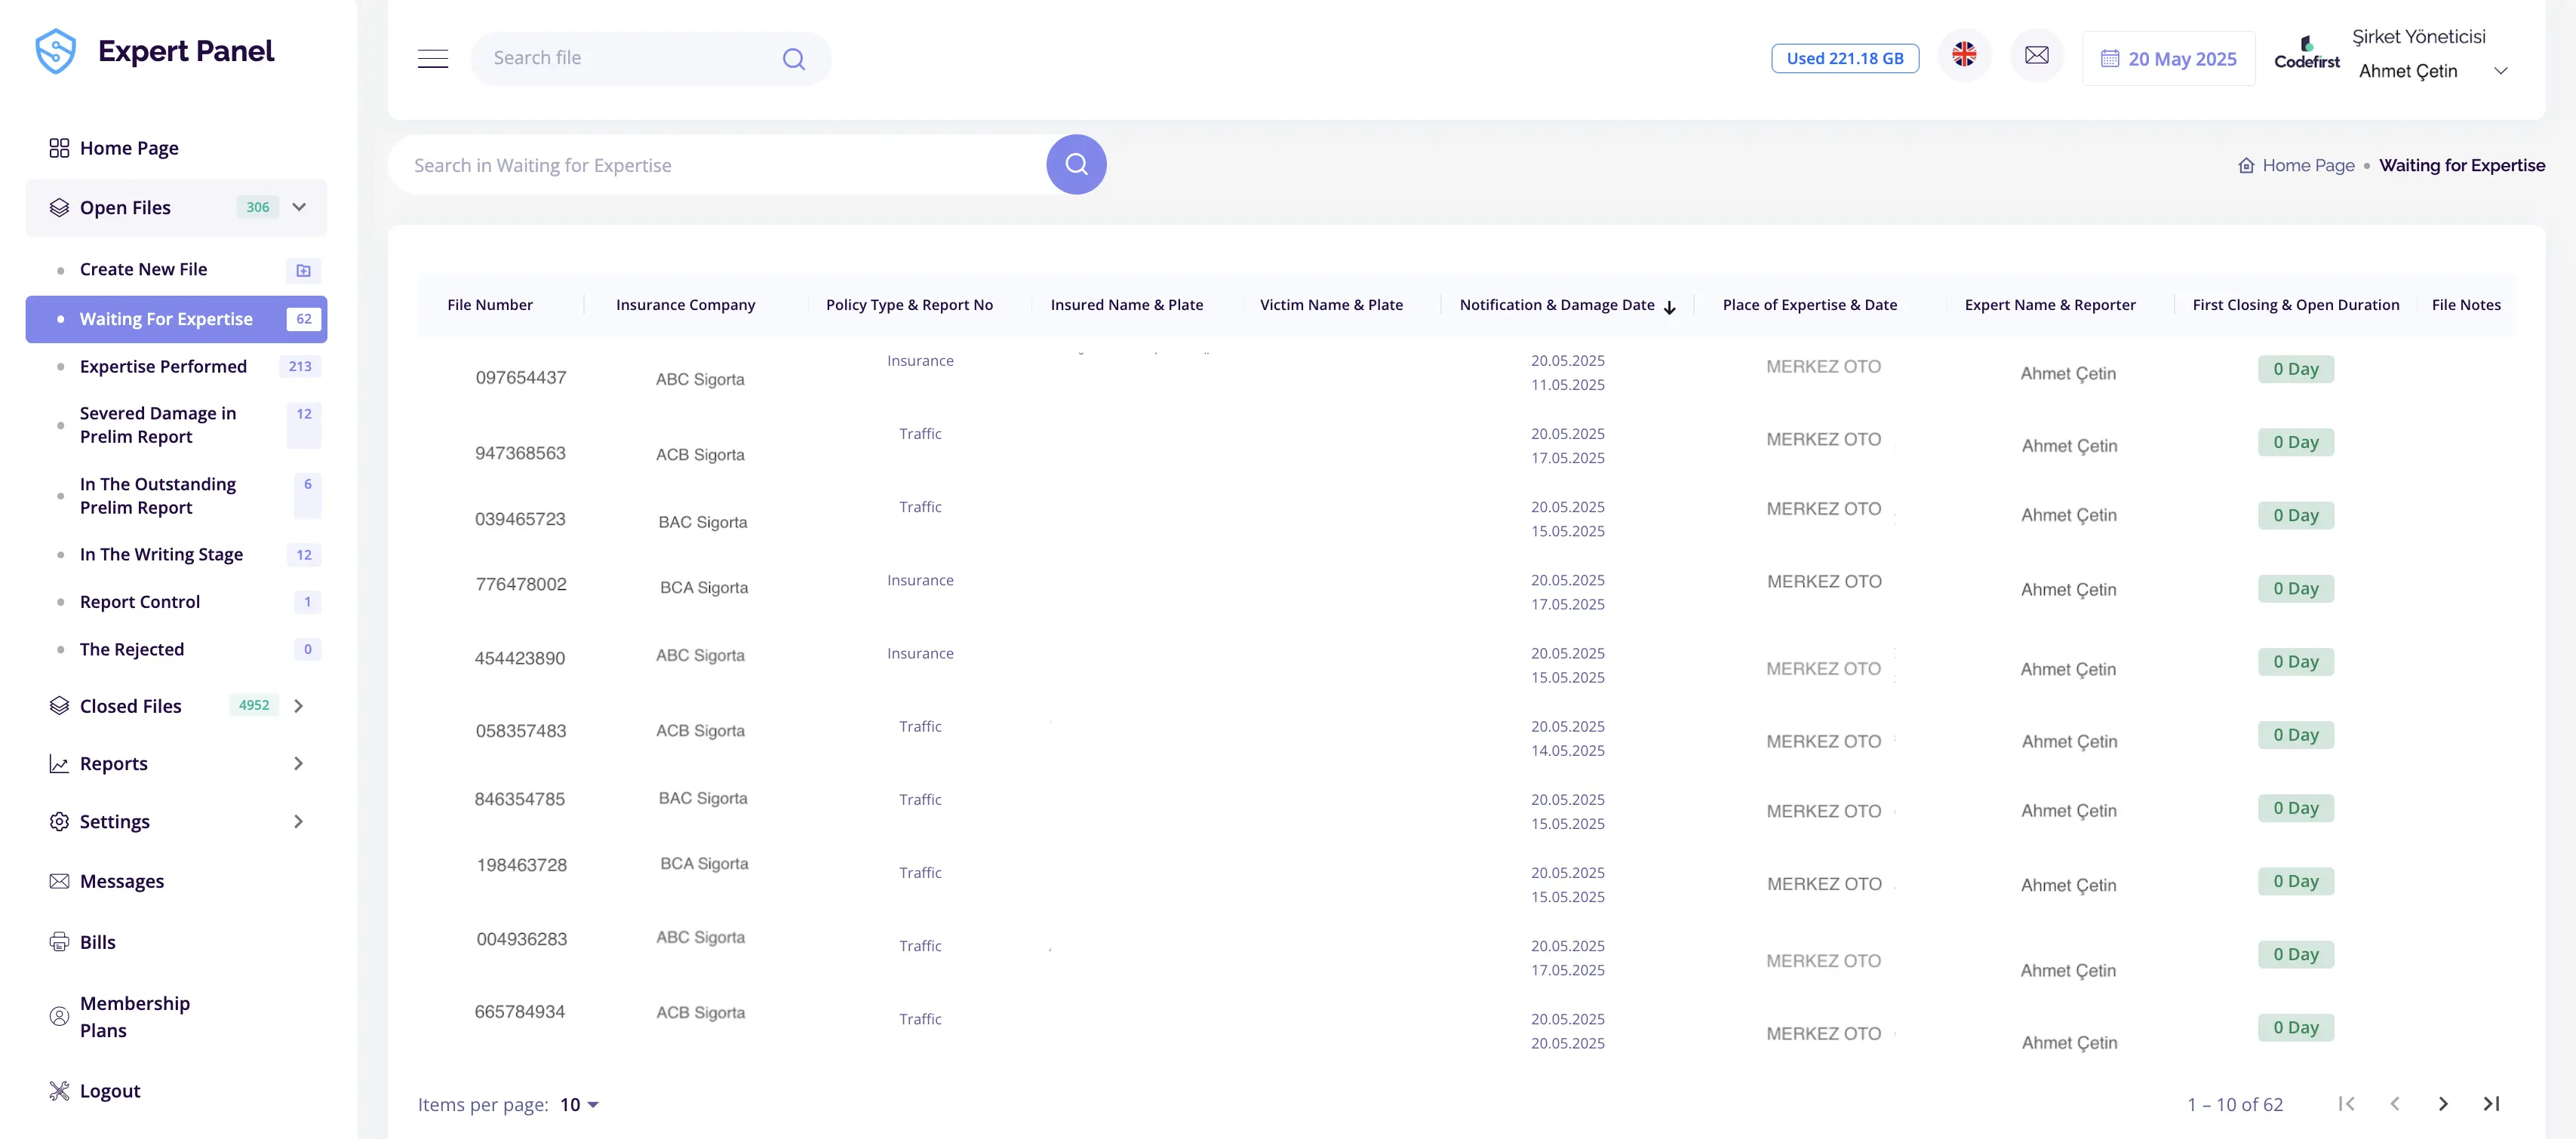Click the calendar icon beside 20 May 2025
The image size is (2576, 1139).
2110,58
